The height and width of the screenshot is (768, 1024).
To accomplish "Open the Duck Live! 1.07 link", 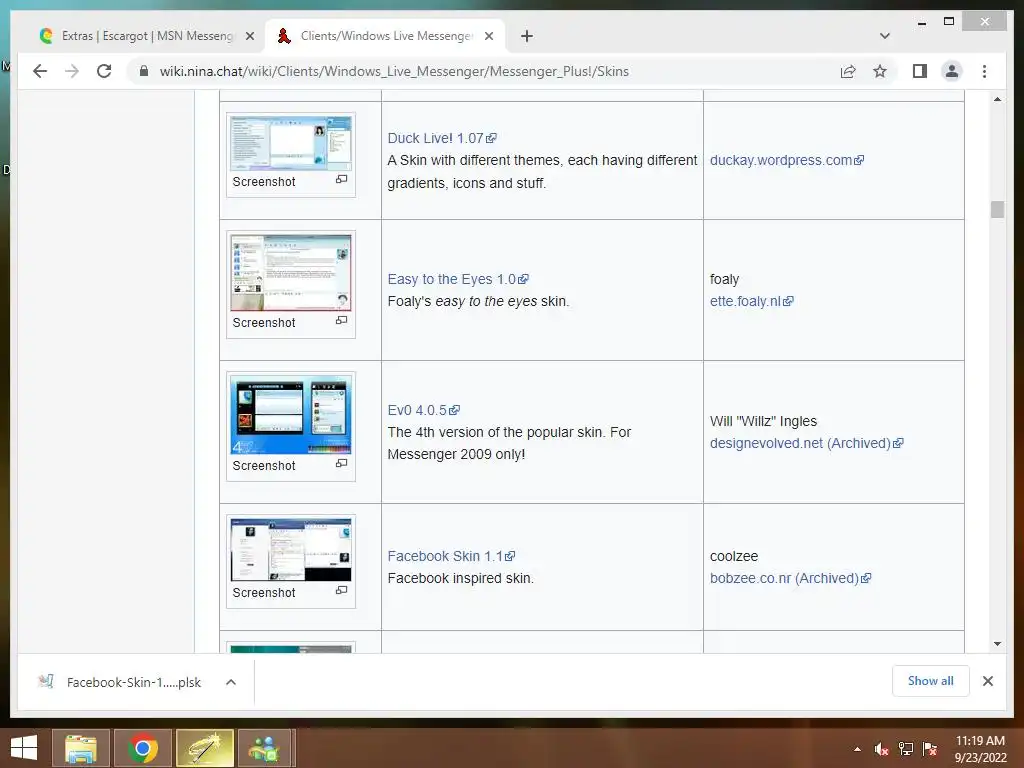I will (441, 138).
